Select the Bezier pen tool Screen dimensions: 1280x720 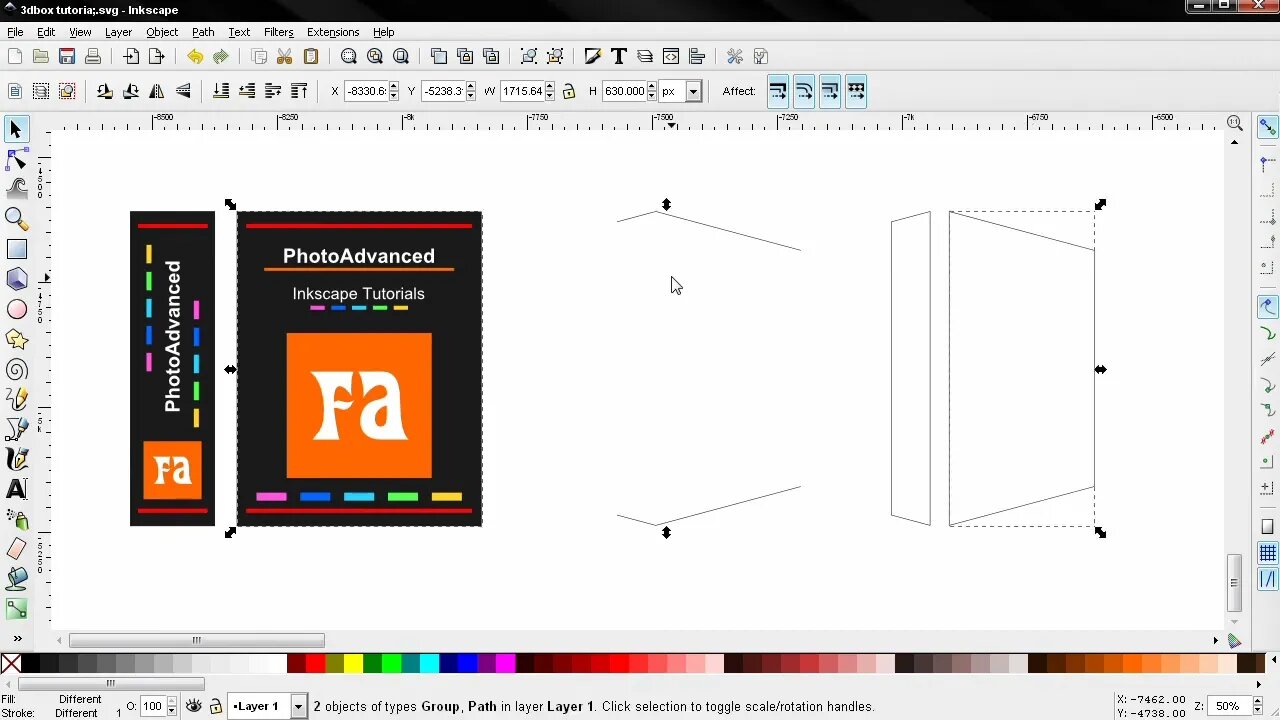pos(16,429)
